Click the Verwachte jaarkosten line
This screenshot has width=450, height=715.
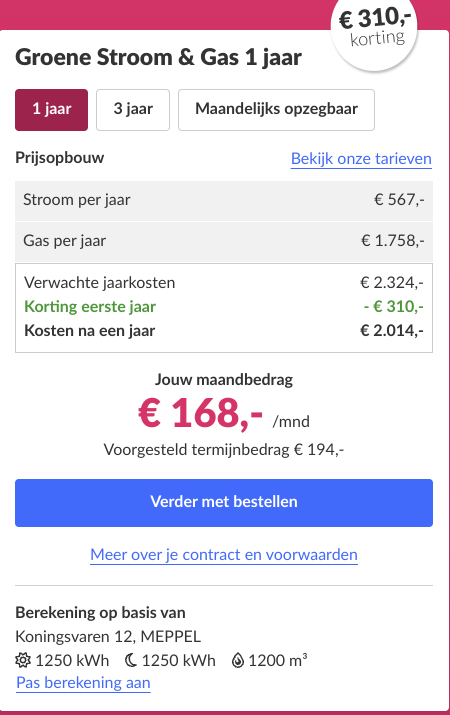(224, 283)
